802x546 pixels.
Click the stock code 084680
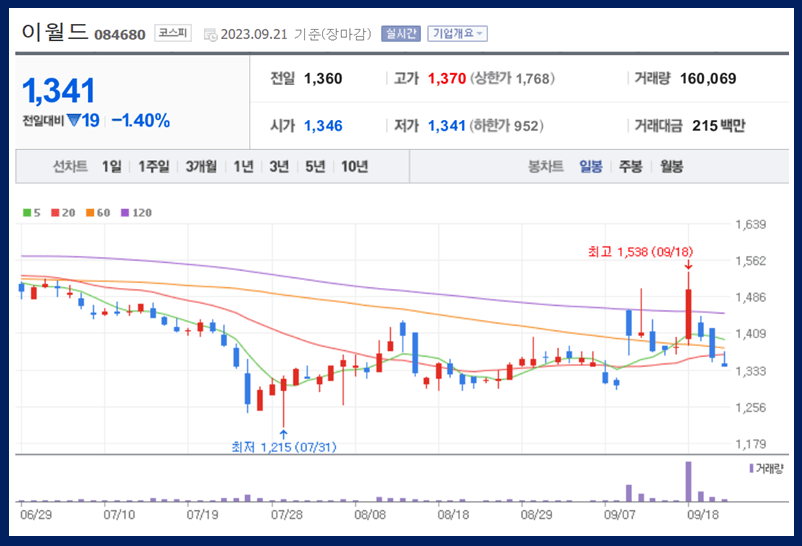pos(120,35)
